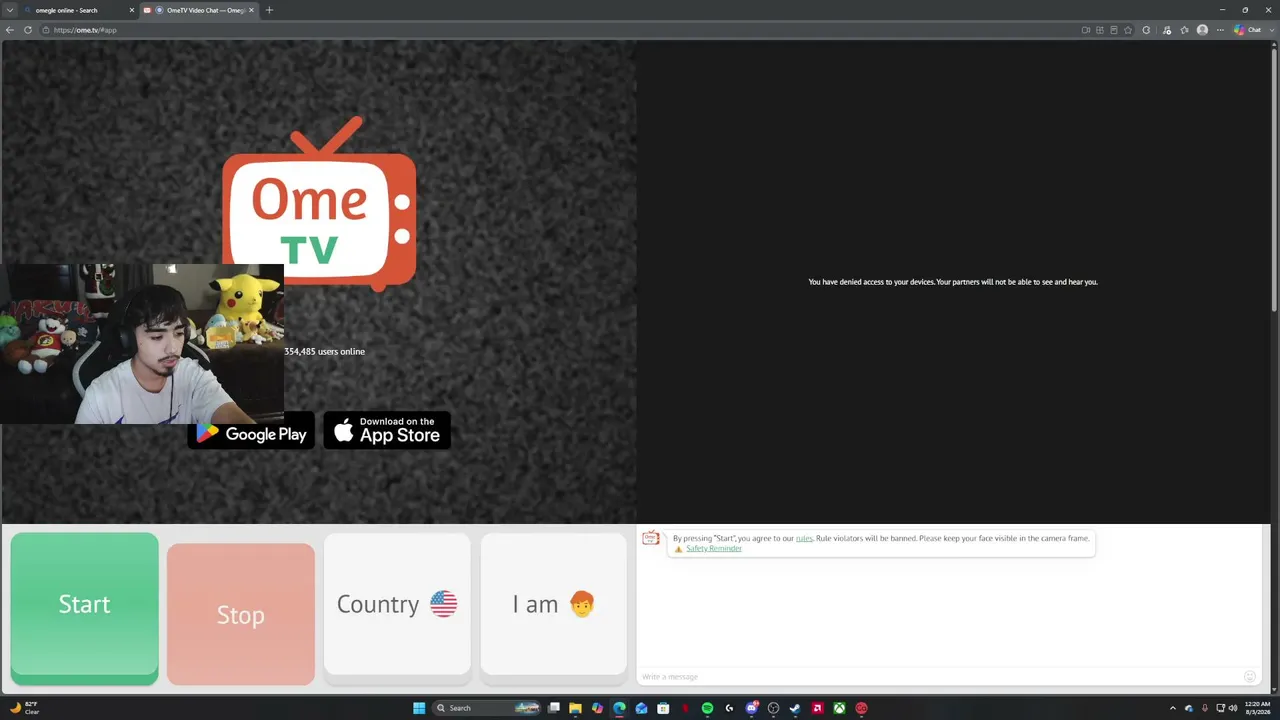Click the red Stop button
The image size is (1280, 720).
pos(241,614)
